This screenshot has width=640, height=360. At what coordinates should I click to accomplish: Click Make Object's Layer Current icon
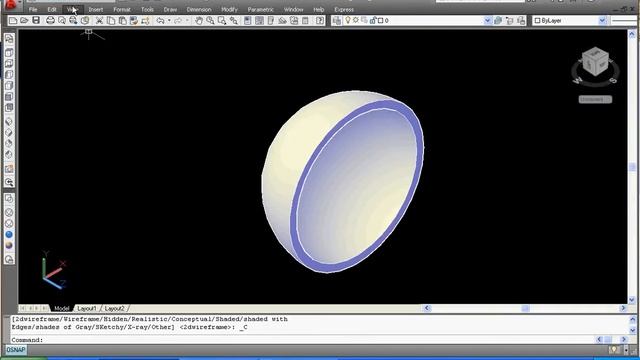(x=498, y=20)
